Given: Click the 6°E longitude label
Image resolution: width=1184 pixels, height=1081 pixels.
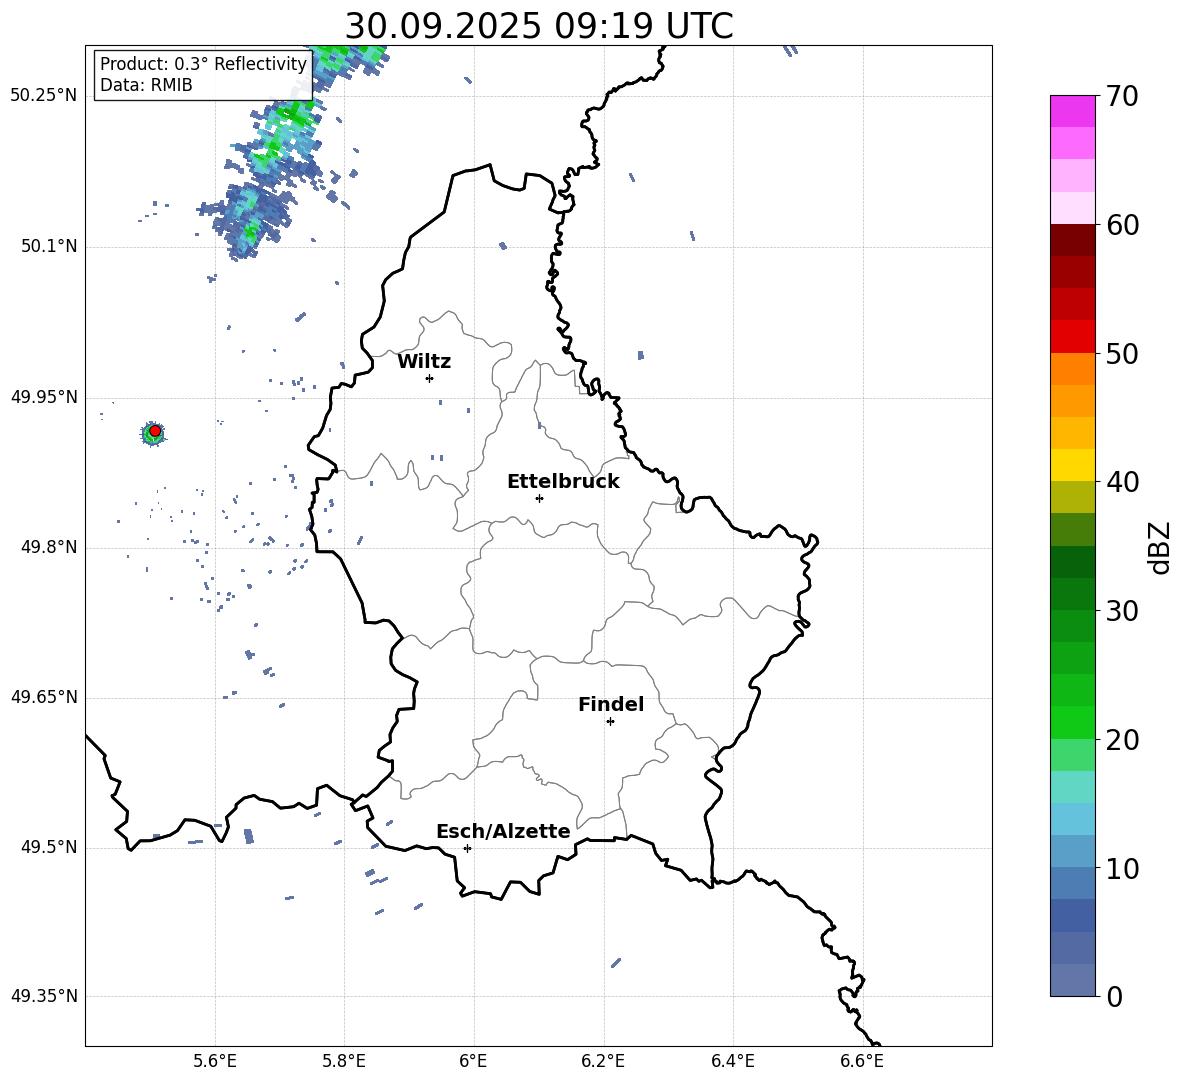Looking at the screenshot, I should click(473, 1062).
